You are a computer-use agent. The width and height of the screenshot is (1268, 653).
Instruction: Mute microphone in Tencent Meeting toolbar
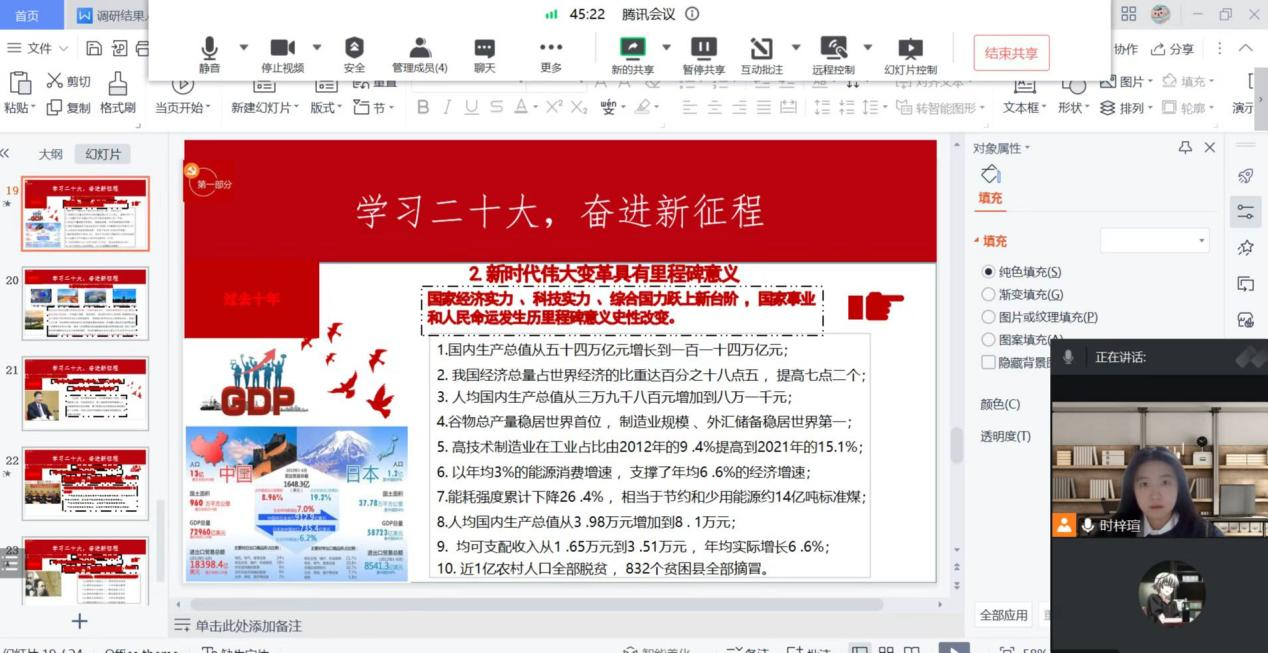click(209, 53)
